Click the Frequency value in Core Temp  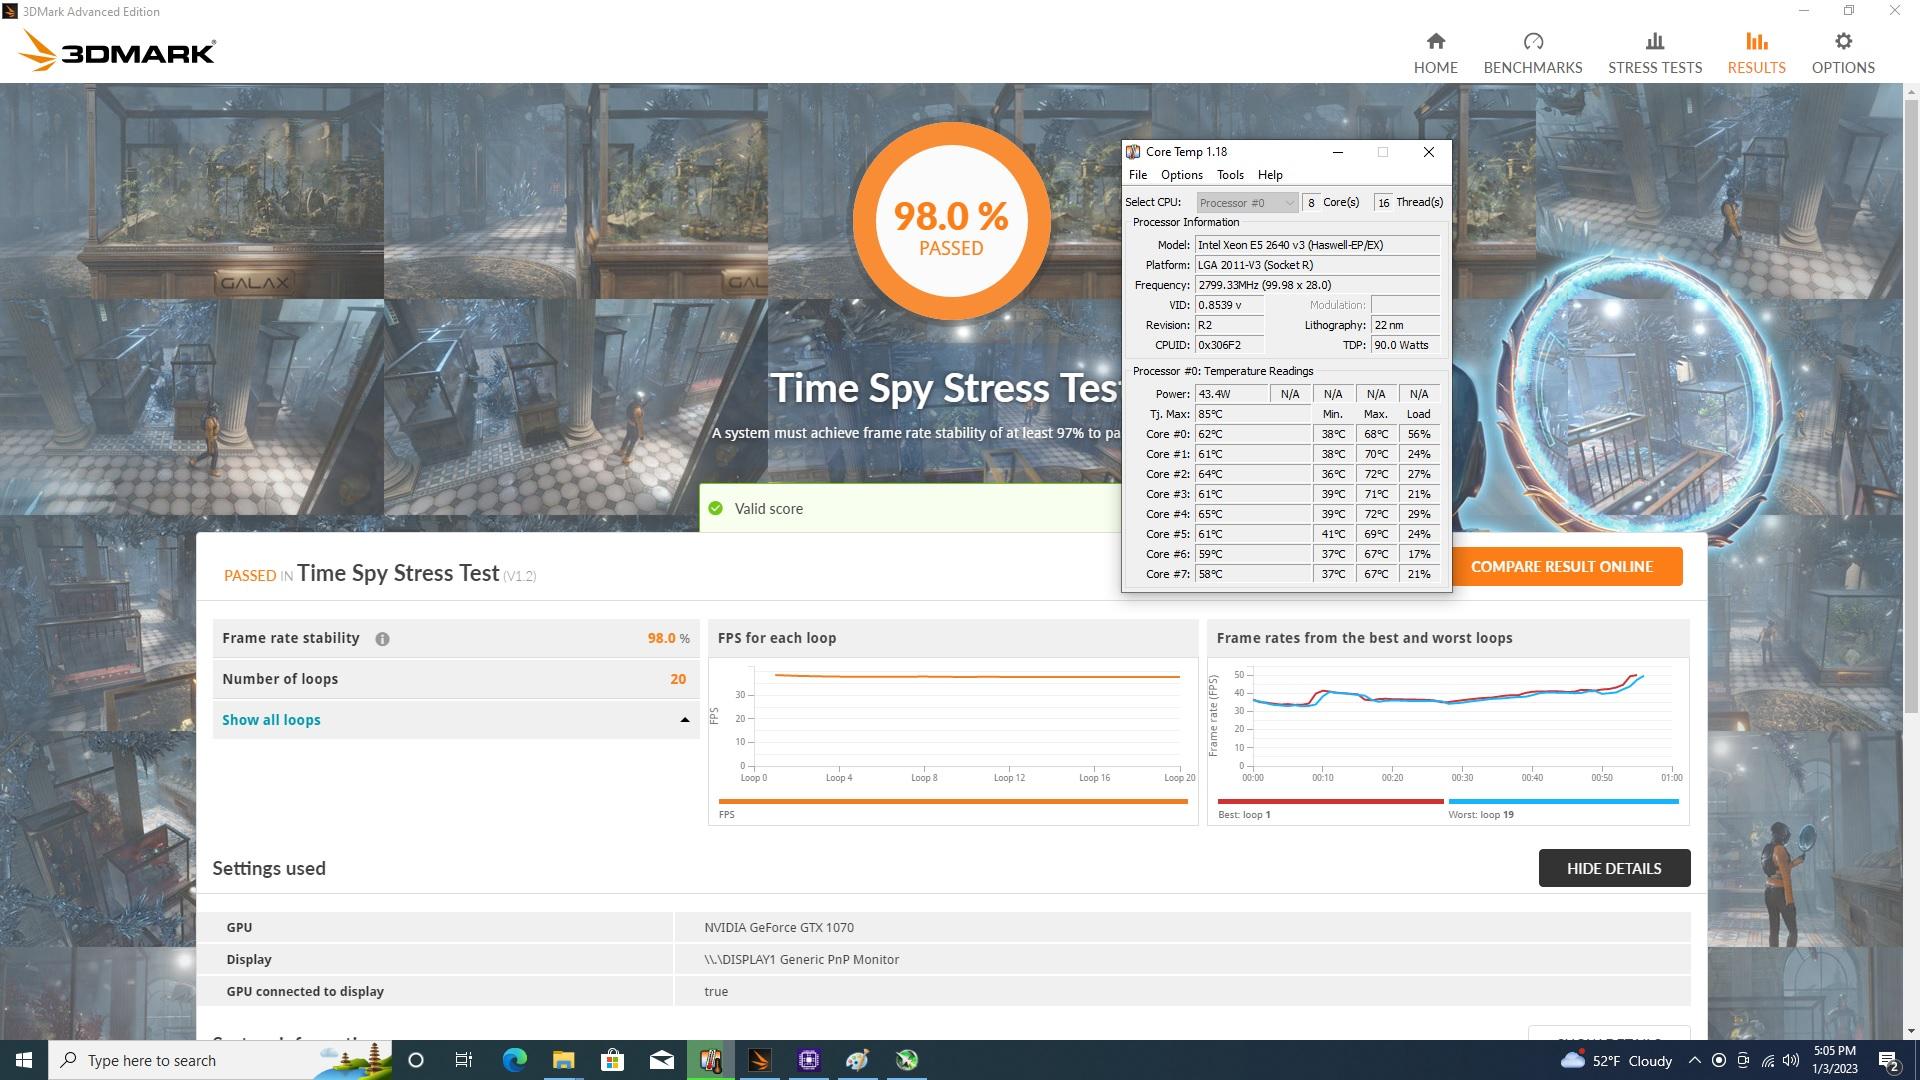tap(1317, 285)
